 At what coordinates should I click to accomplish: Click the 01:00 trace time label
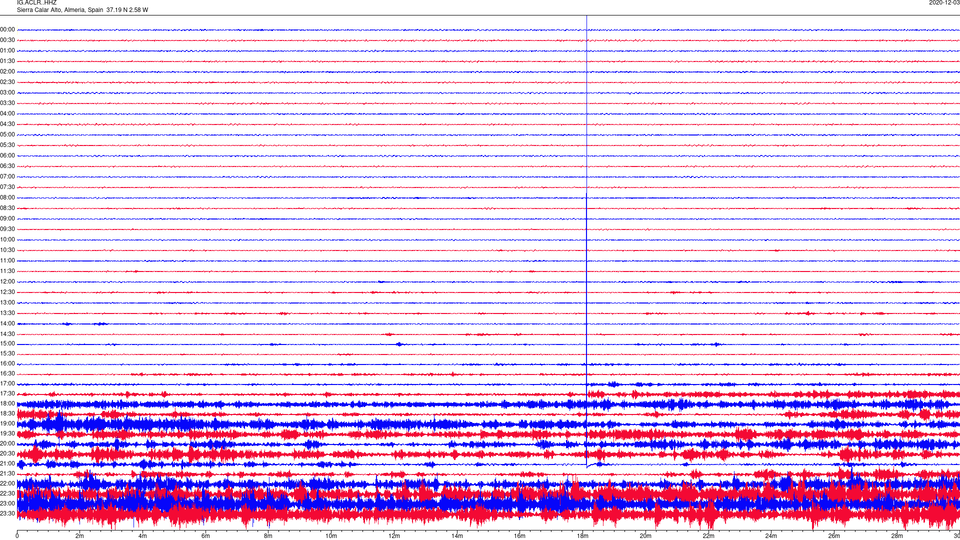click(7, 51)
